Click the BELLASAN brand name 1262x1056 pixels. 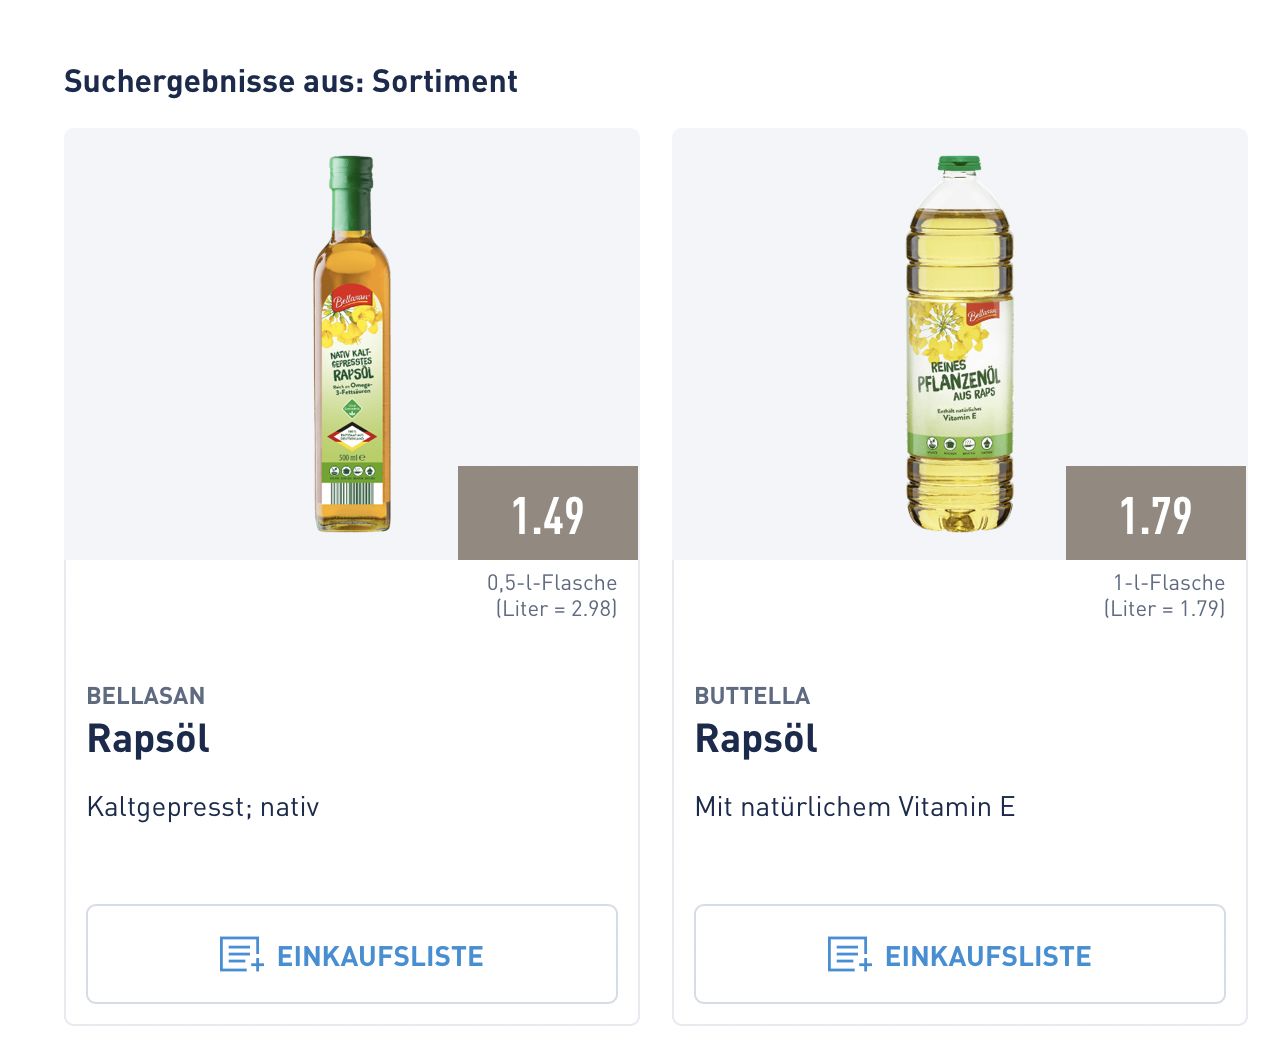(146, 696)
